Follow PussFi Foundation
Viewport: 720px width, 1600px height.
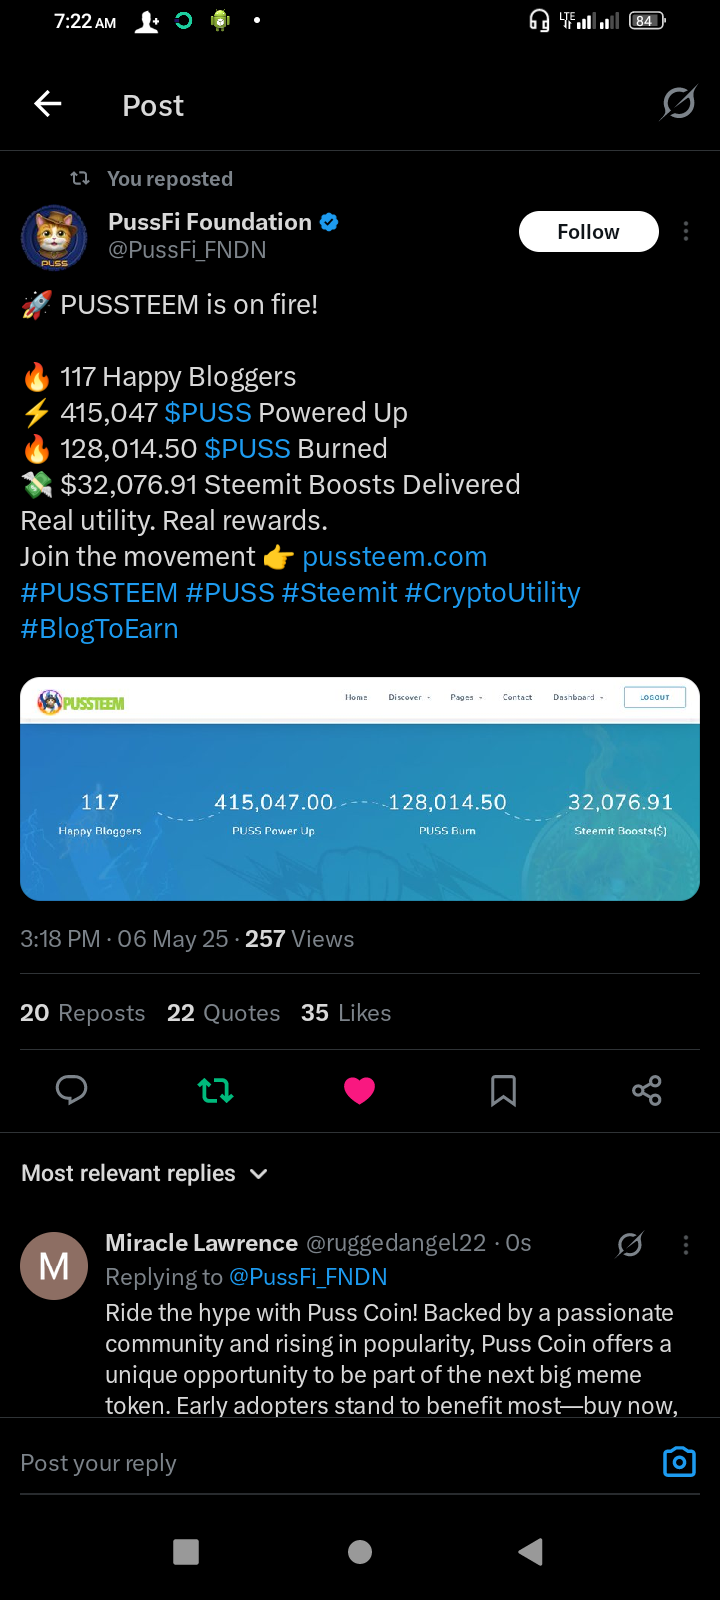[588, 232]
